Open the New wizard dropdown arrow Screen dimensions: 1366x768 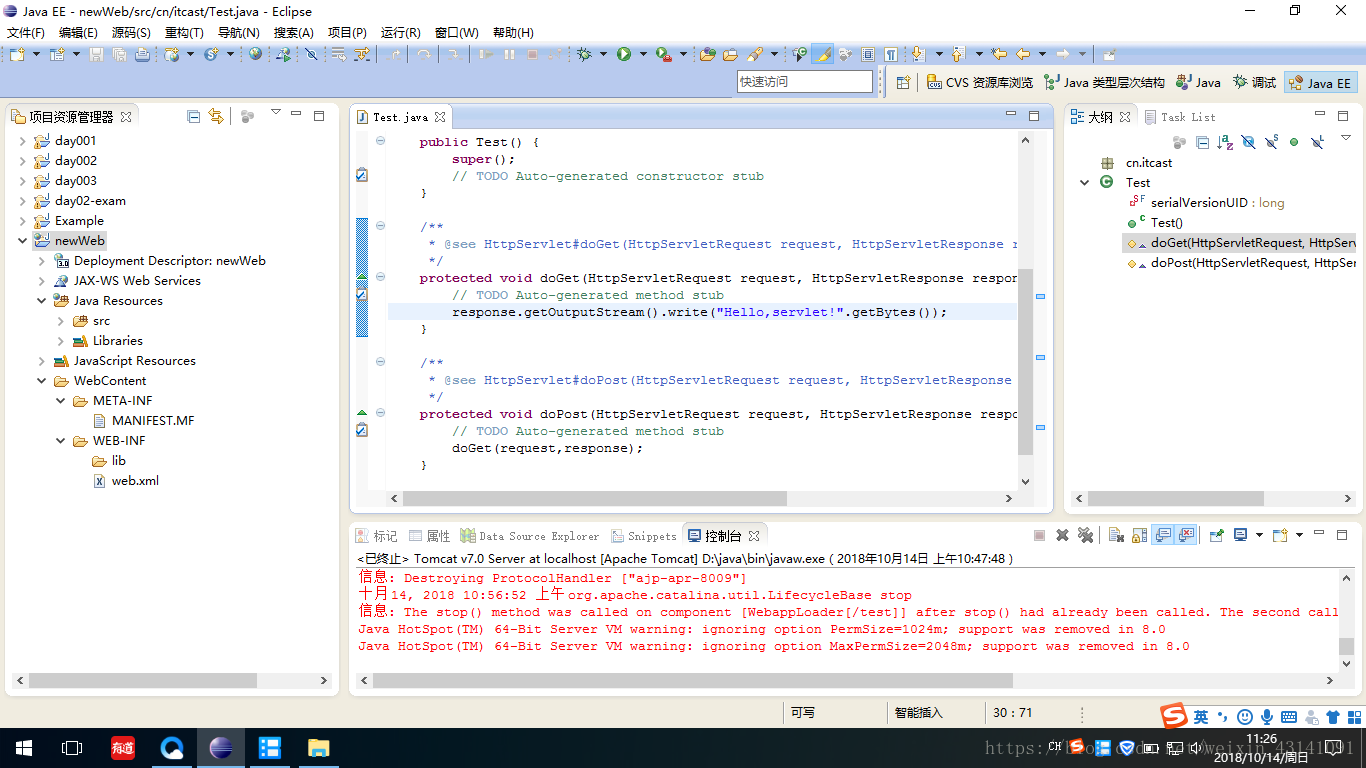tap(36, 54)
